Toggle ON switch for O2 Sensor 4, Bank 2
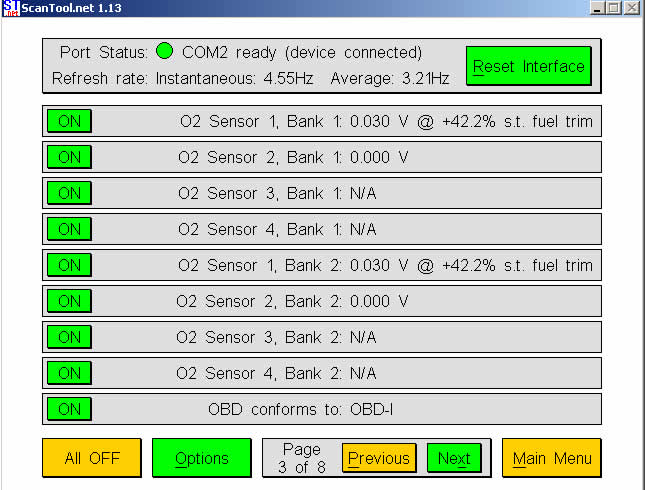Screen dimensions: 645x490 [x=69, y=373]
